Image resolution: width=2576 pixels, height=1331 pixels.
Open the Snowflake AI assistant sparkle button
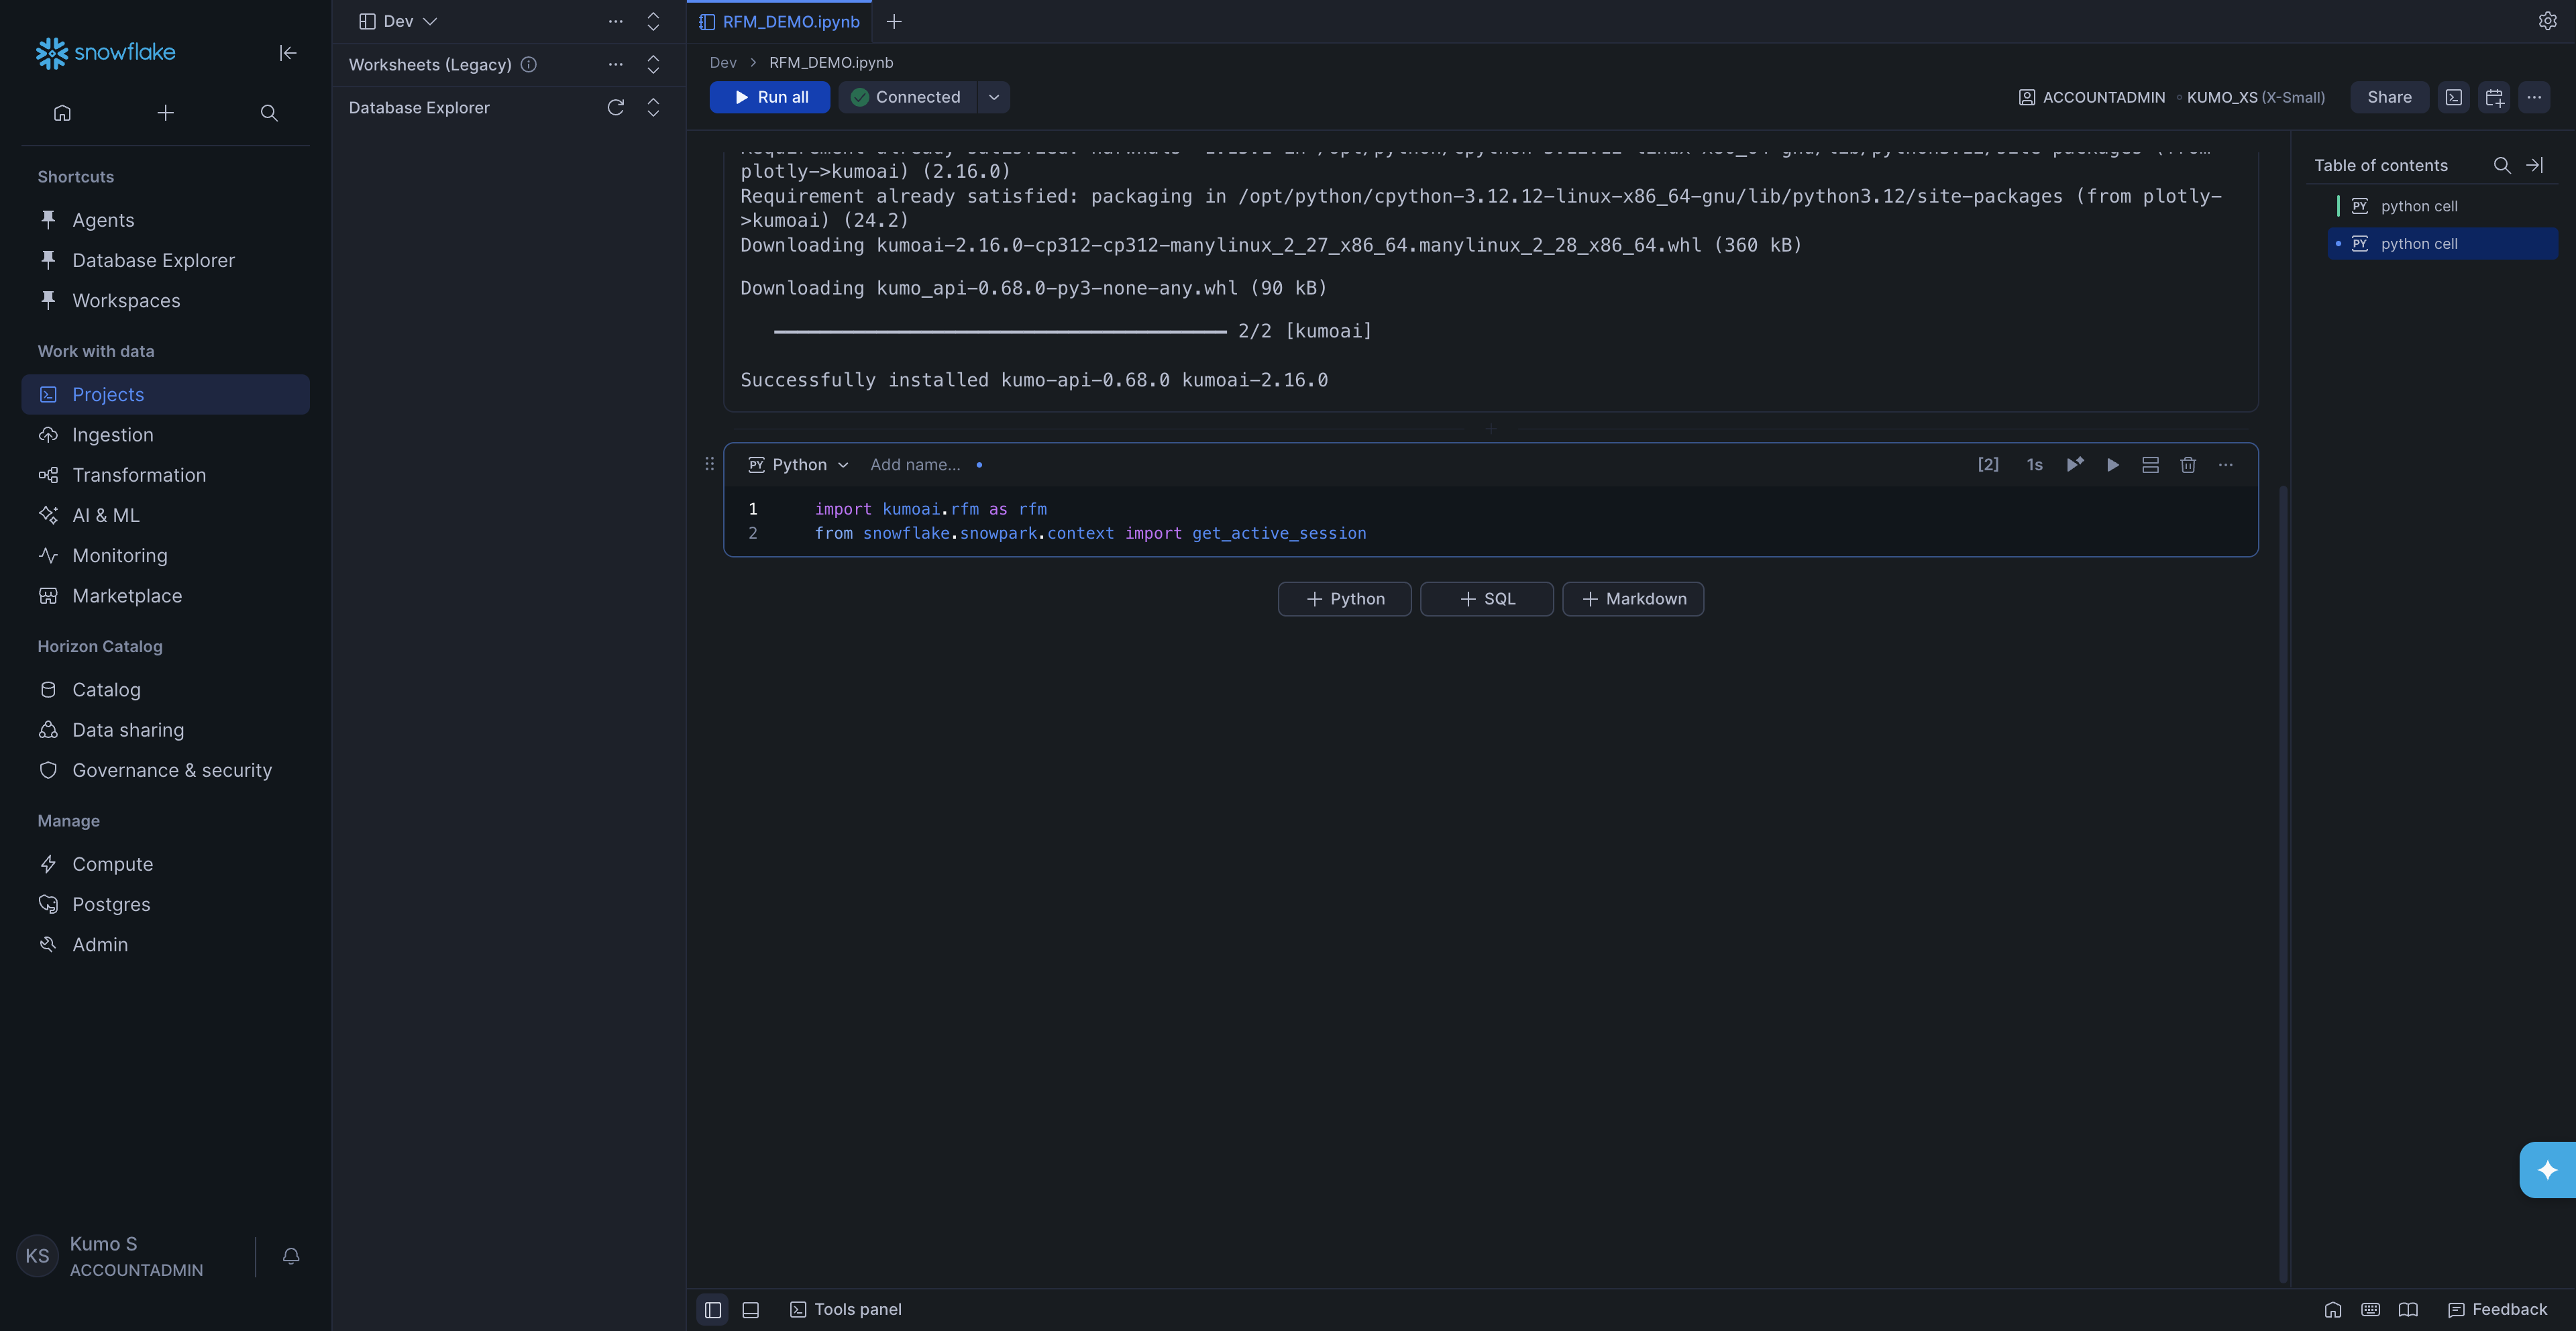click(2547, 1169)
